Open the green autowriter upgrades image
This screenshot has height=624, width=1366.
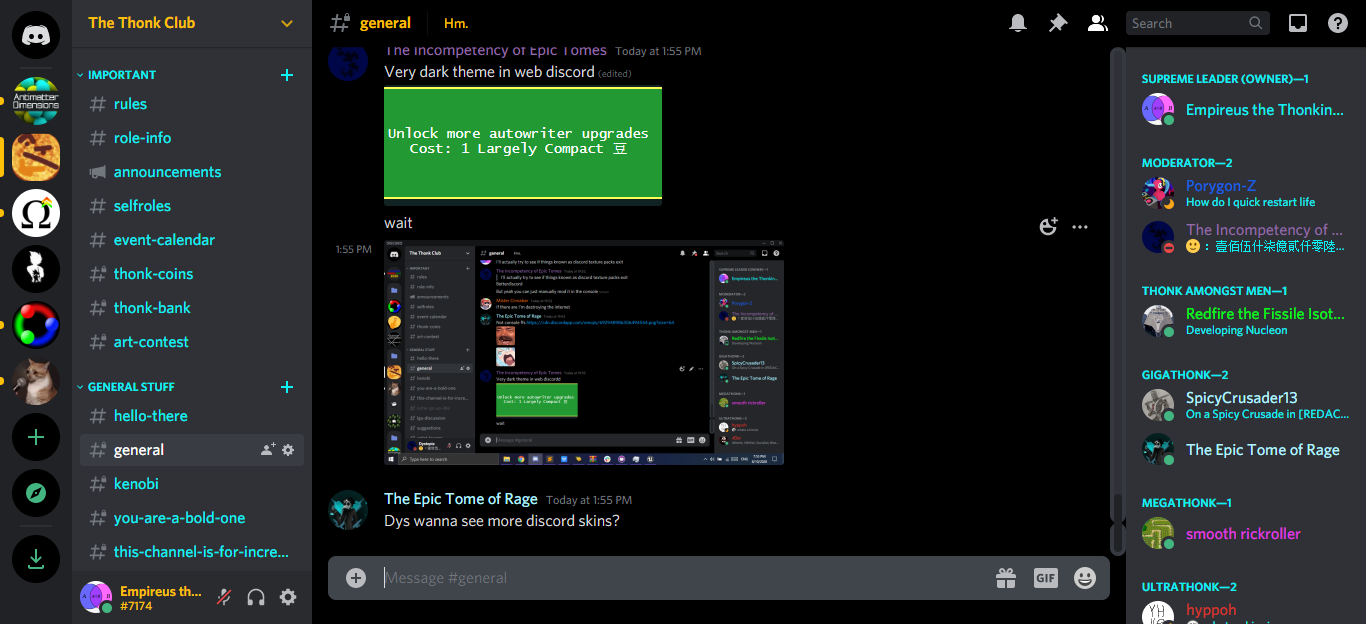523,145
